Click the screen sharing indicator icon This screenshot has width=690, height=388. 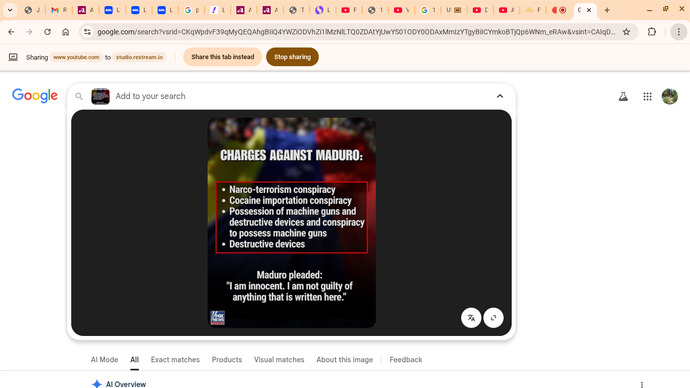pos(13,57)
